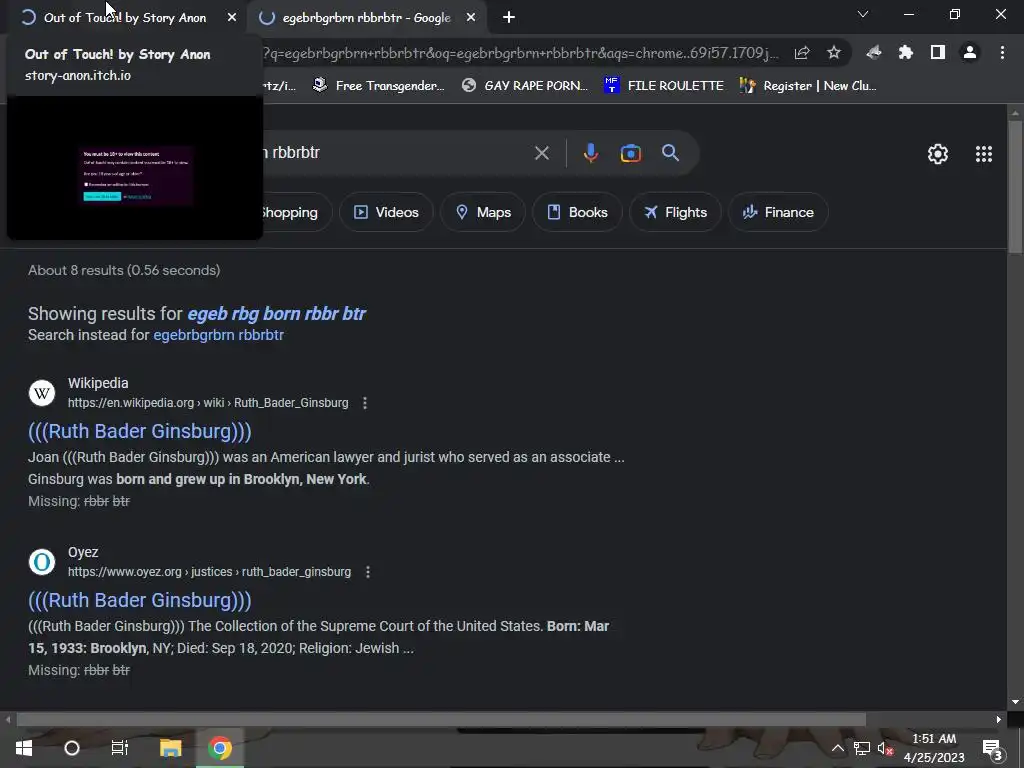This screenshot has width=1024, height=768.
Task: Open the FILE ROULETTE bookmark
Action: (664, 86)
